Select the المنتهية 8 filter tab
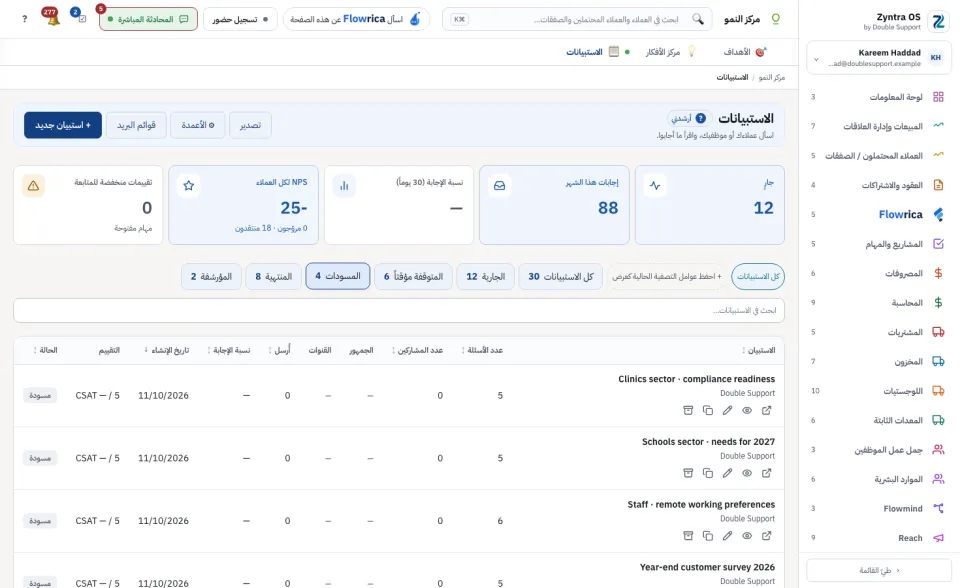This screenshot has width=960, height=588. [x=274, y=277]
